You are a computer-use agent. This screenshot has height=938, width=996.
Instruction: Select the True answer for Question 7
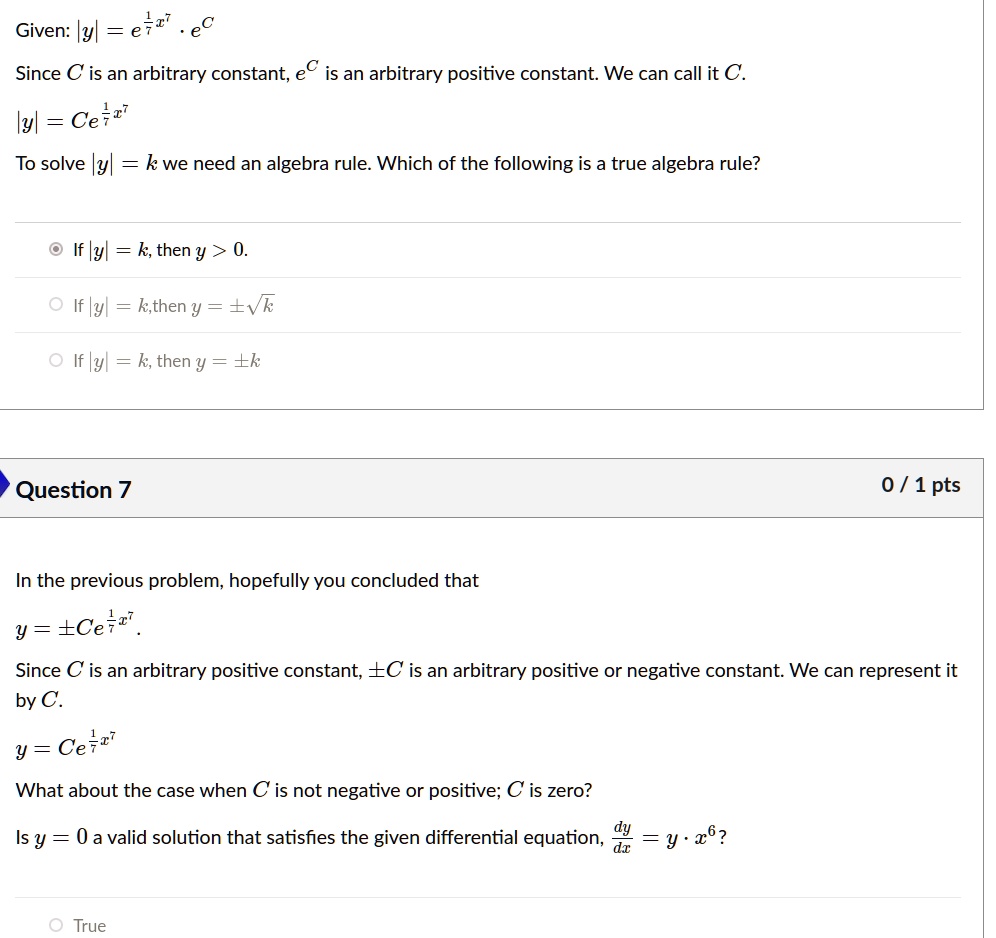pos(56,925)
